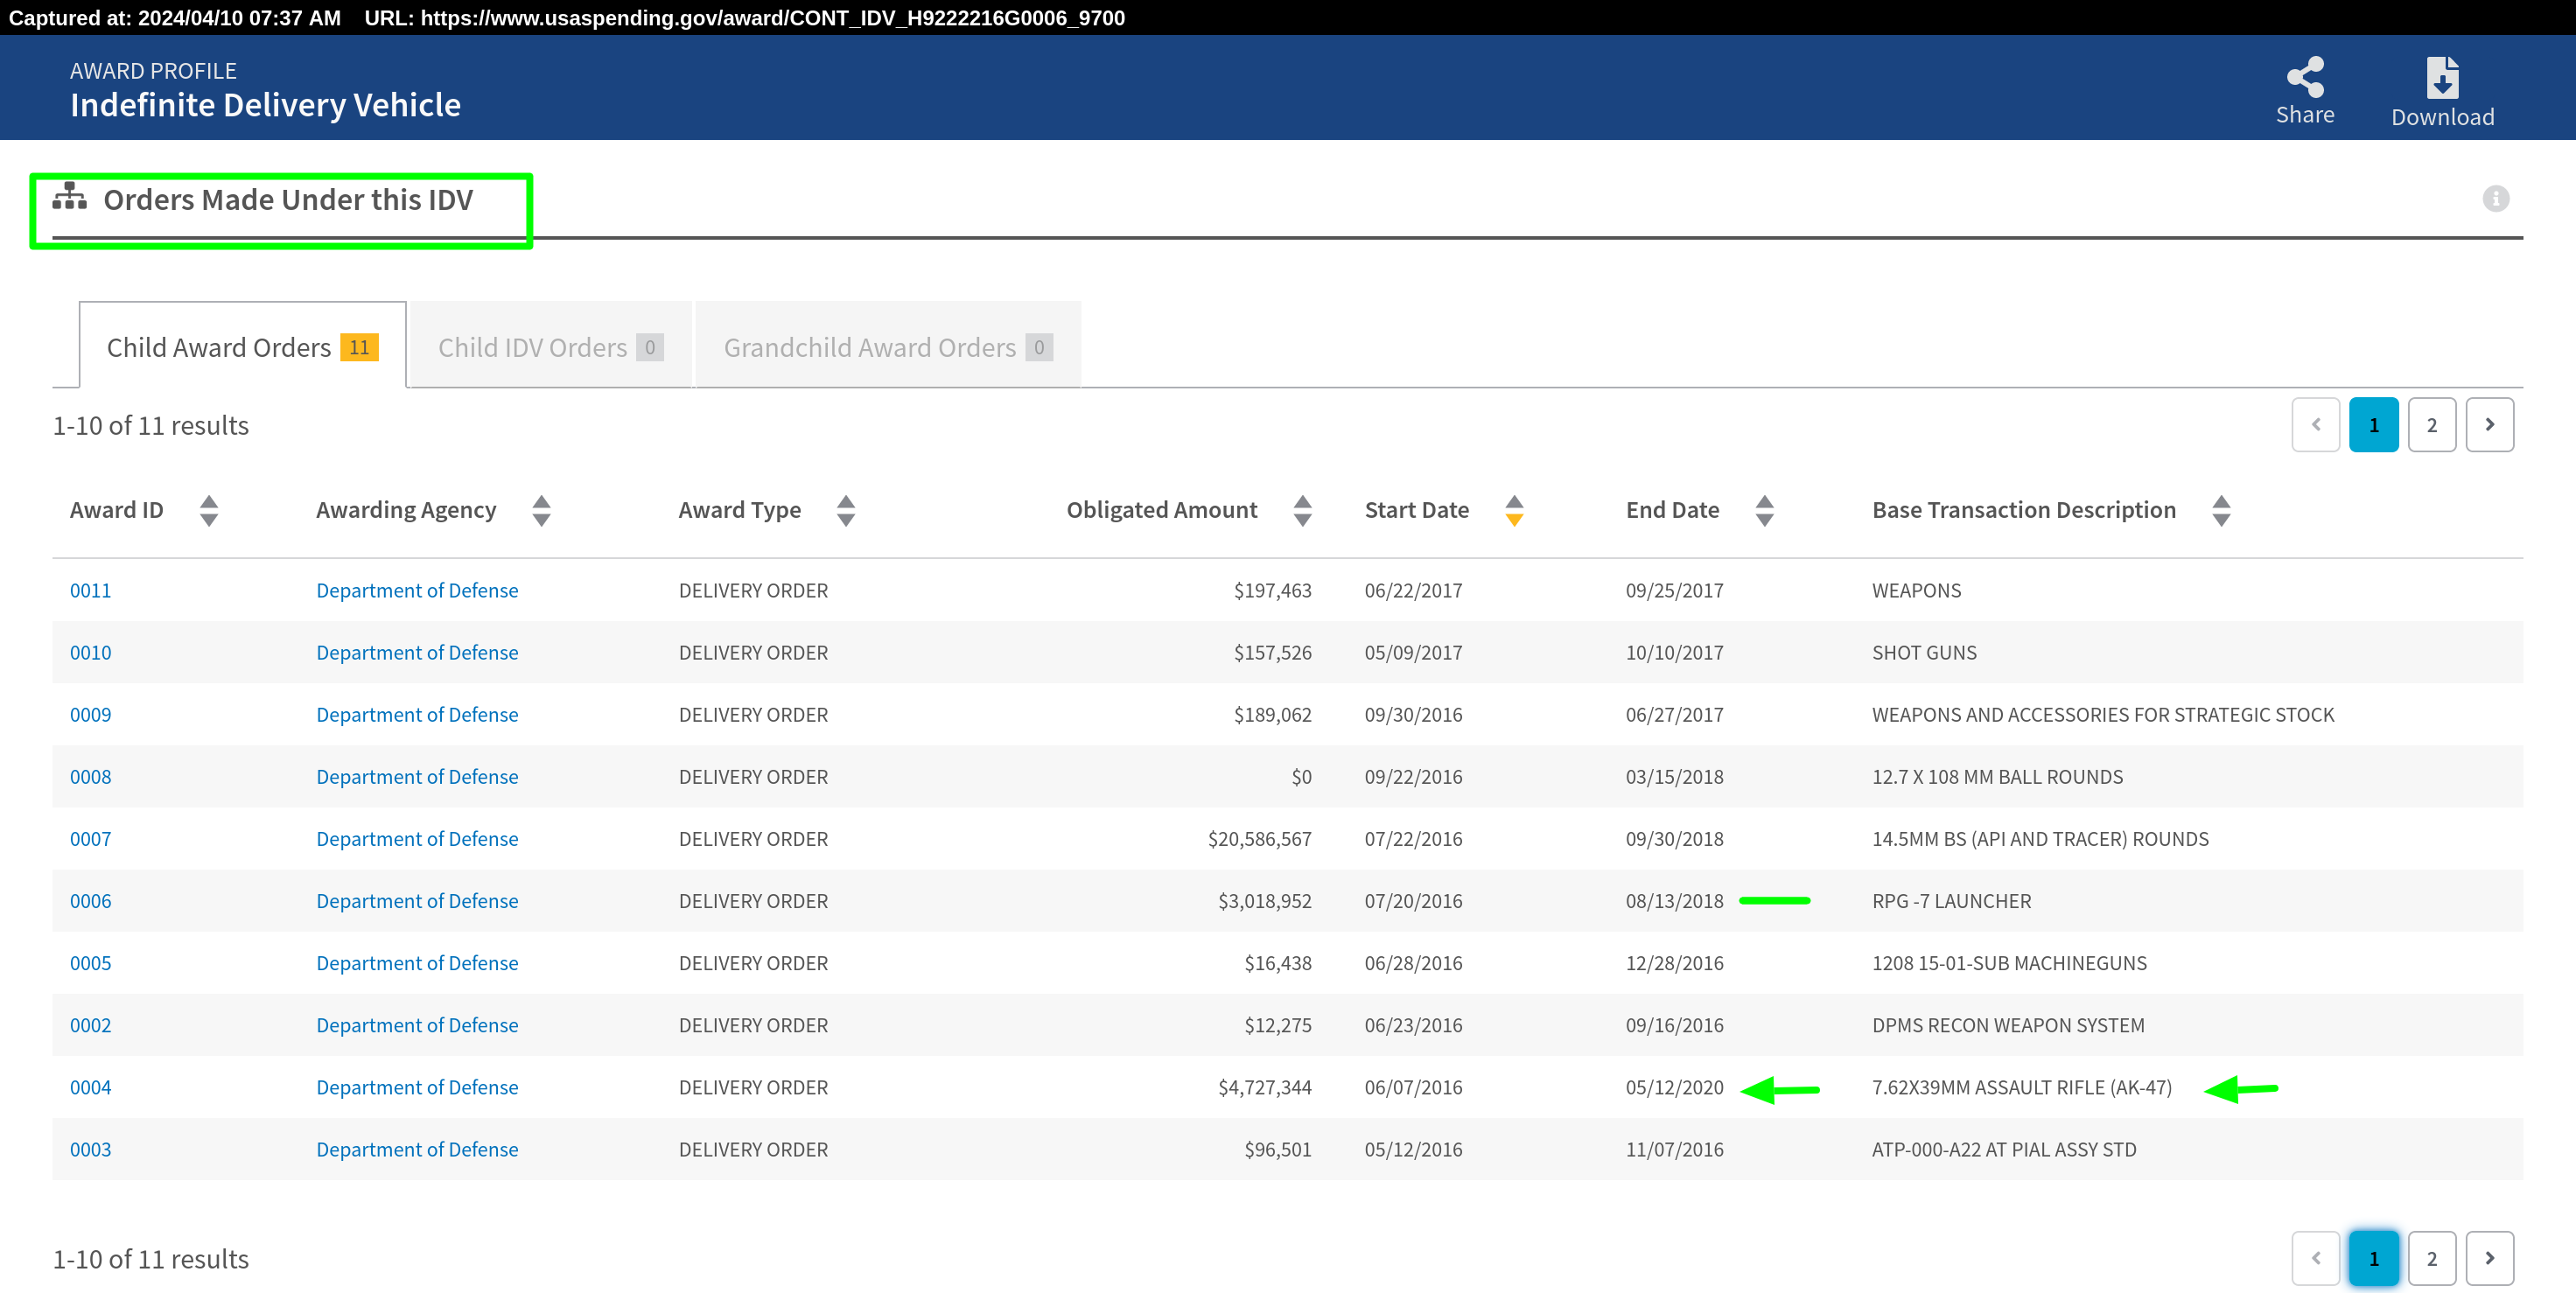The width and height of the screenshot is (2576, 1293).
Task: Open award ID 0008 link
Action: 90,777
